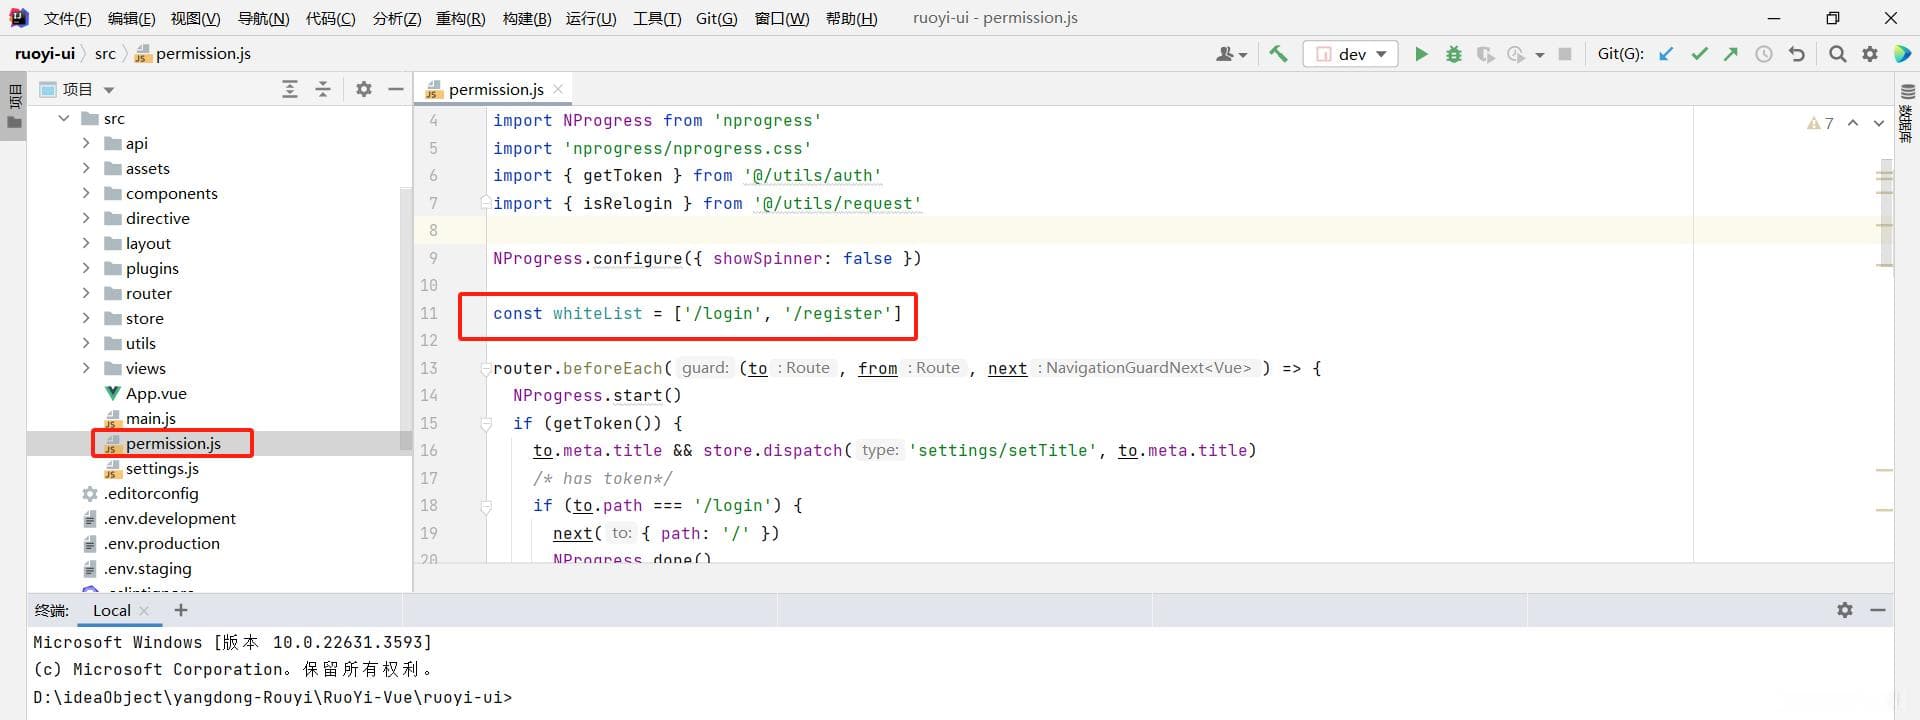
Task: Go to next highlighted problem arrow
Action: pyautogui.click(x=1879, y=123)
